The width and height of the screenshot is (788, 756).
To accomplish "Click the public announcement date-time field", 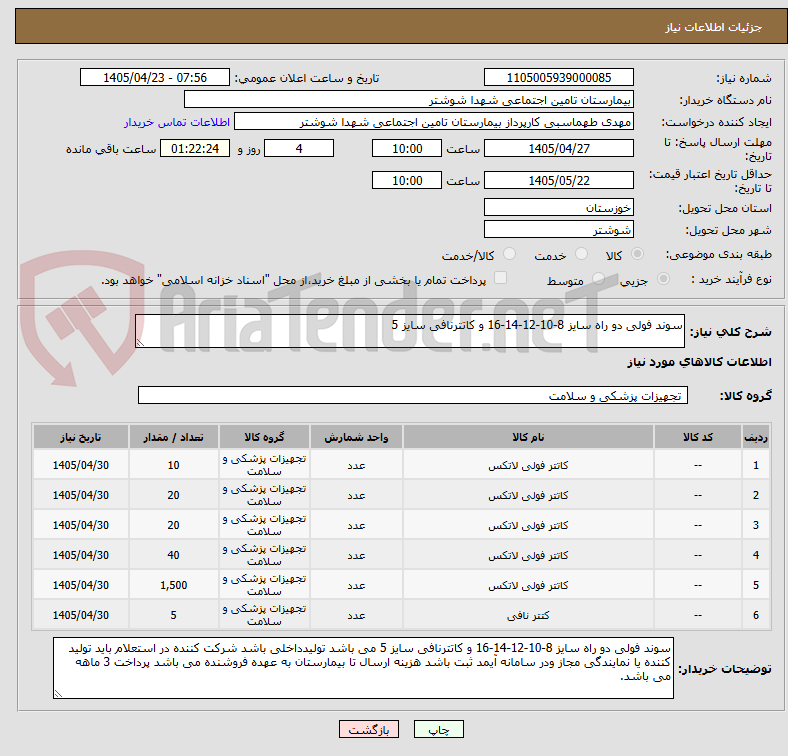I will coord(155,77).
